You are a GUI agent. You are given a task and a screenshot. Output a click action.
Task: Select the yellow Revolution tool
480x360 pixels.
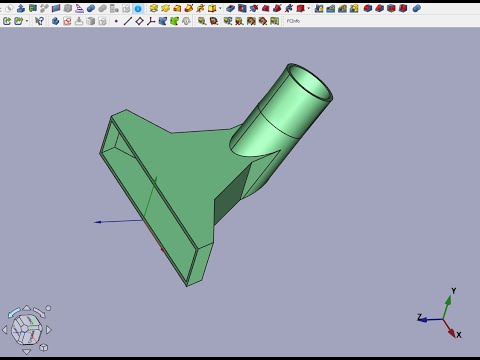[166, 8]
